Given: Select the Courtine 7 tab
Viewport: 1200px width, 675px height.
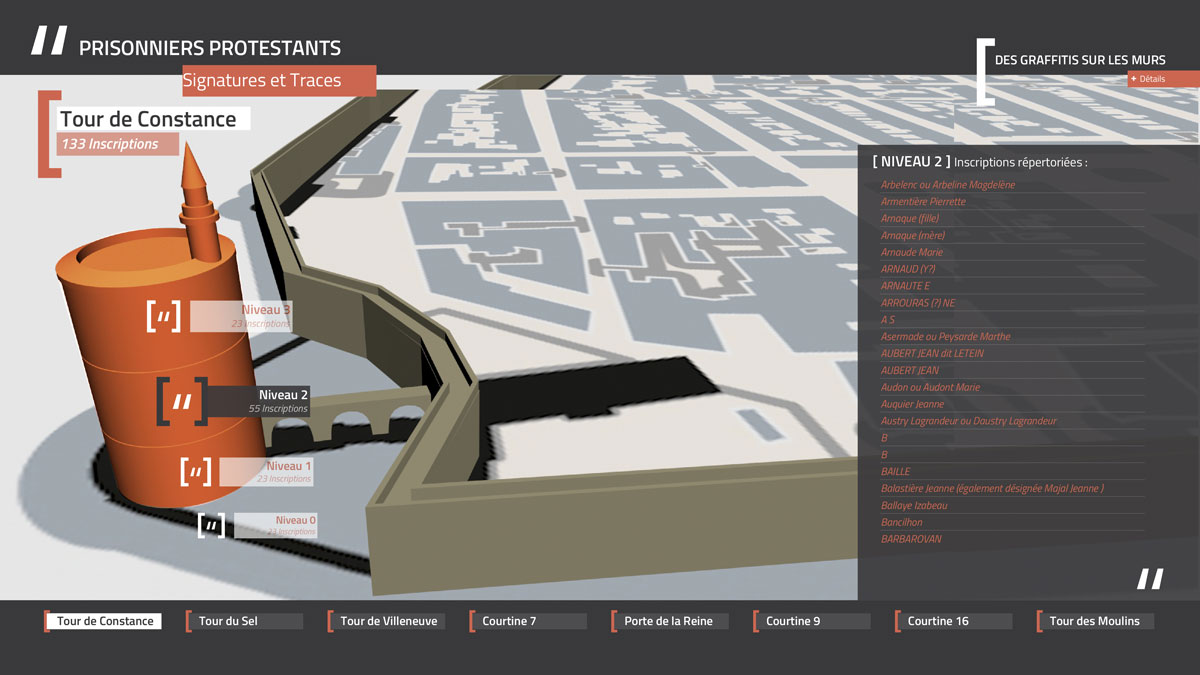Looking at the screenshot, I should pos(528,621).
